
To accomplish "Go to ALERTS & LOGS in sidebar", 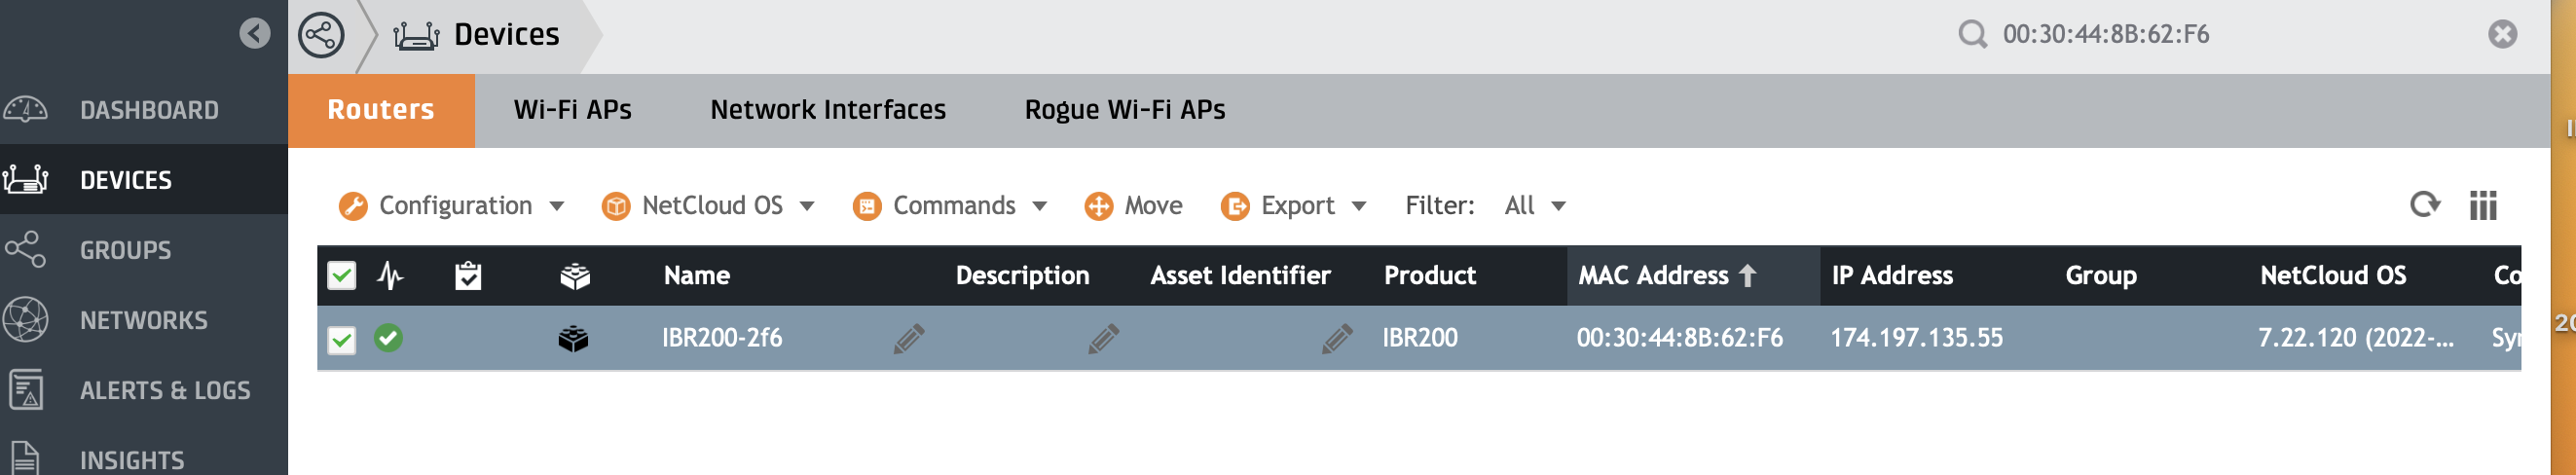I will coord(165,390).
